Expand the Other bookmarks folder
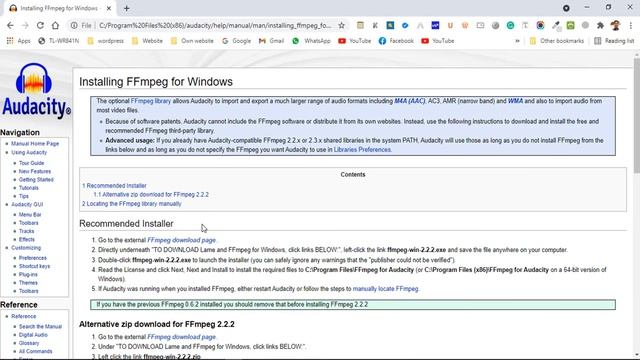The image size is (640, 360). 557,41
